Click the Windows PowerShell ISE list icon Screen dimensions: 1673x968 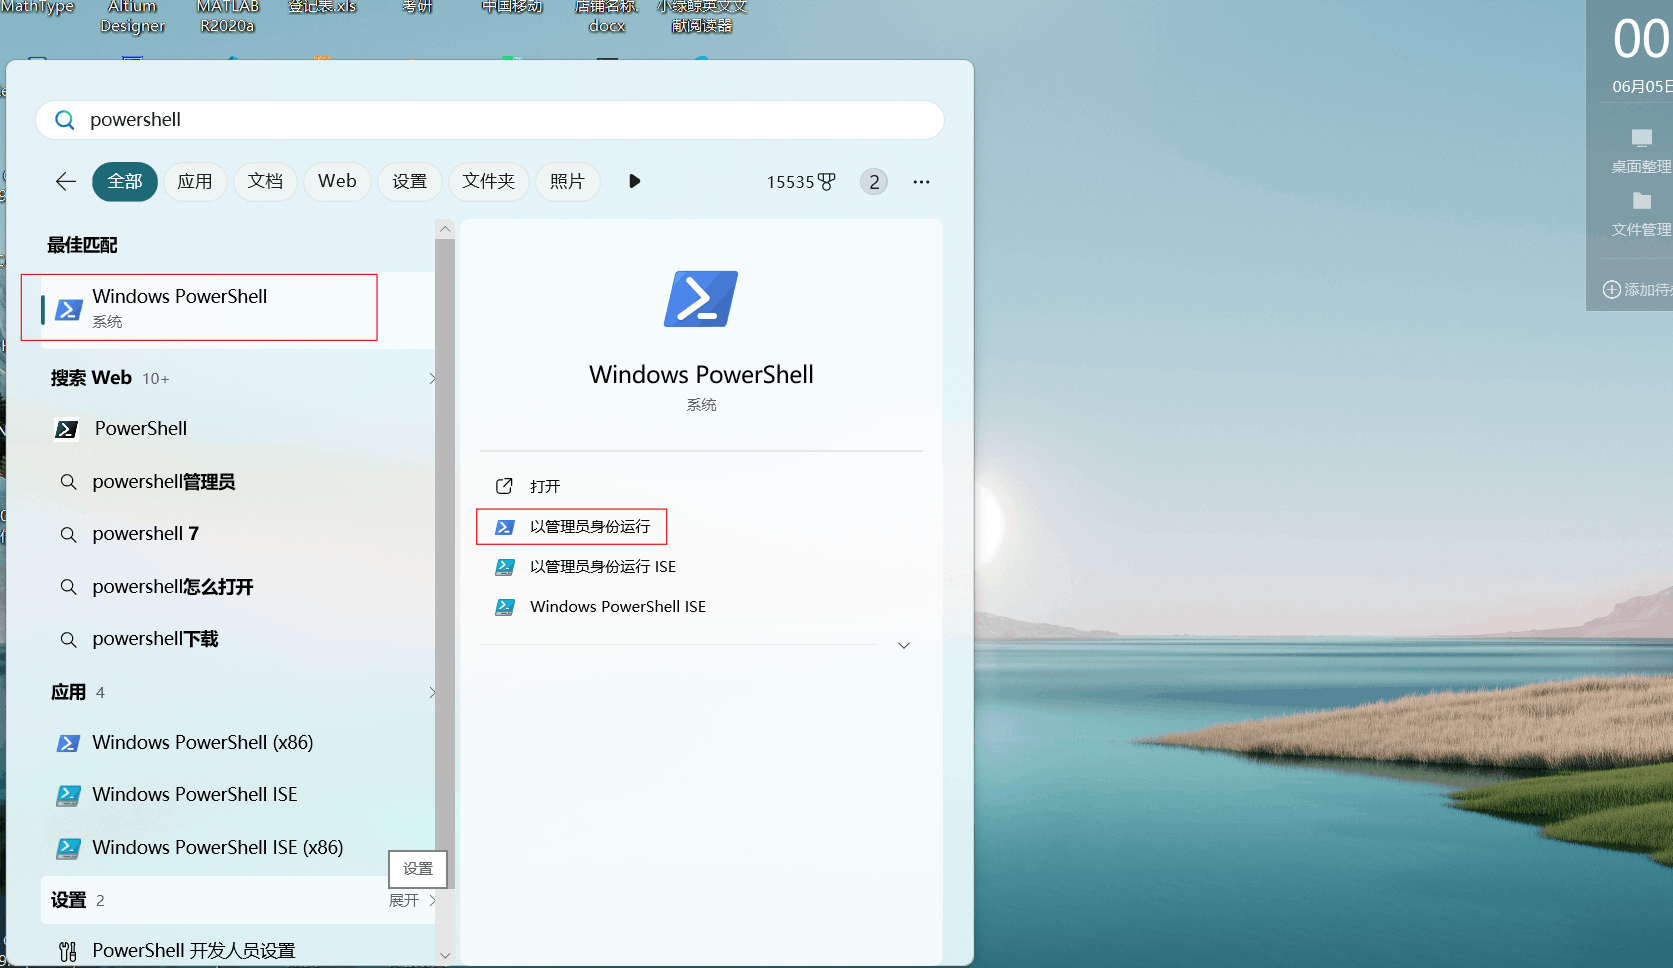point(68,795)
